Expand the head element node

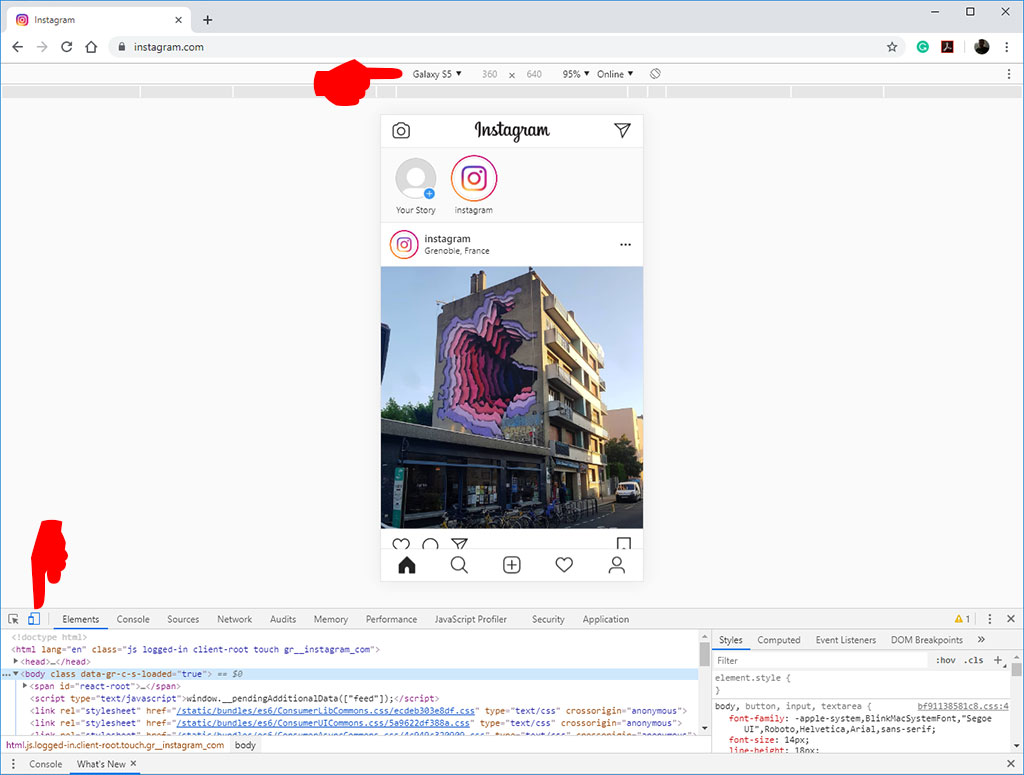pyautogui.click(x=16, y=661)
